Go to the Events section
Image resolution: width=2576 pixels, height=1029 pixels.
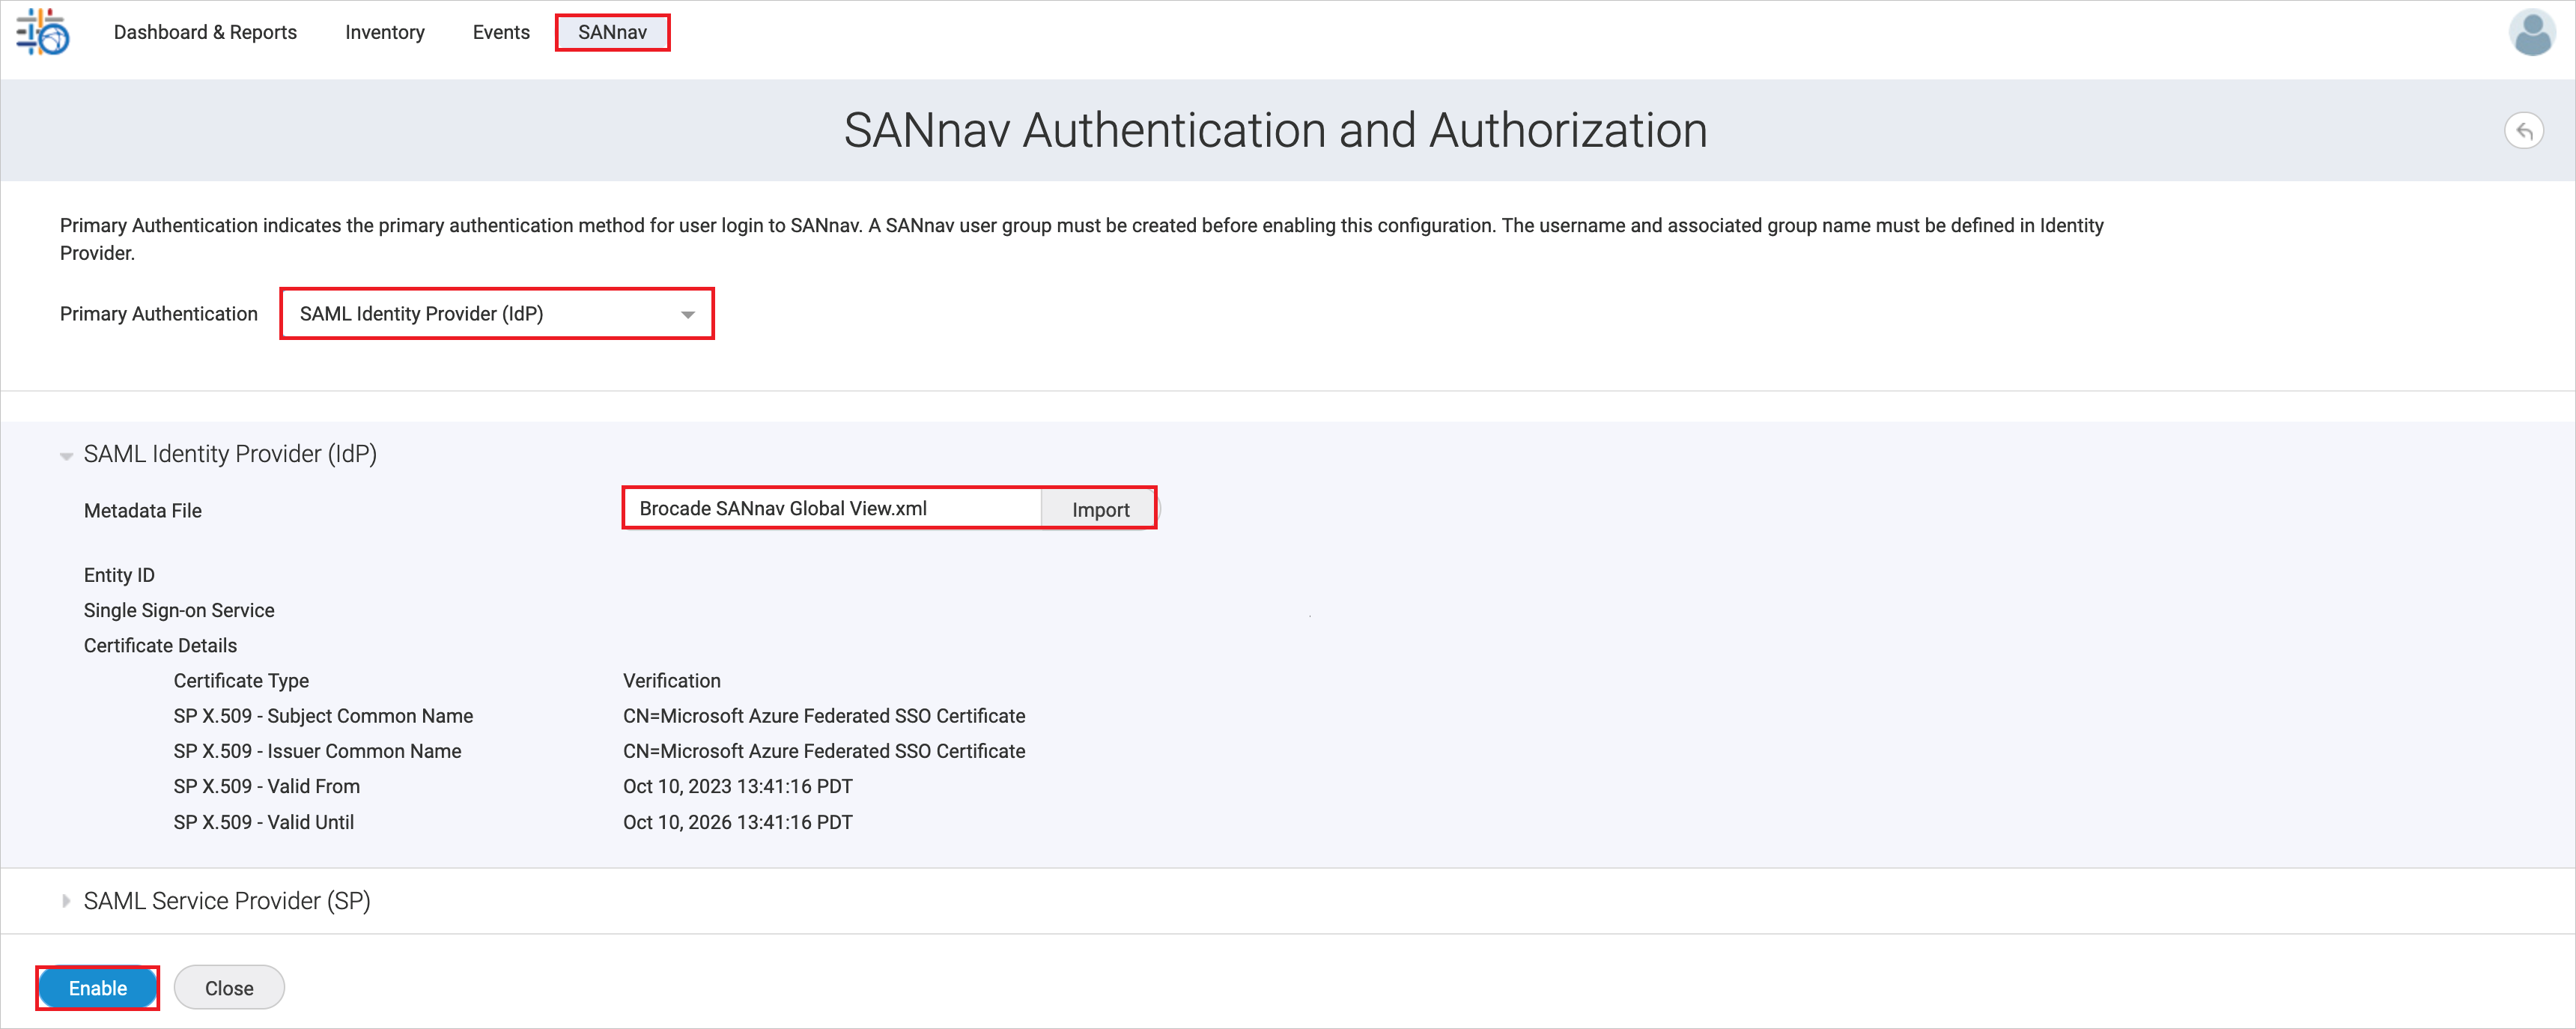500,32
